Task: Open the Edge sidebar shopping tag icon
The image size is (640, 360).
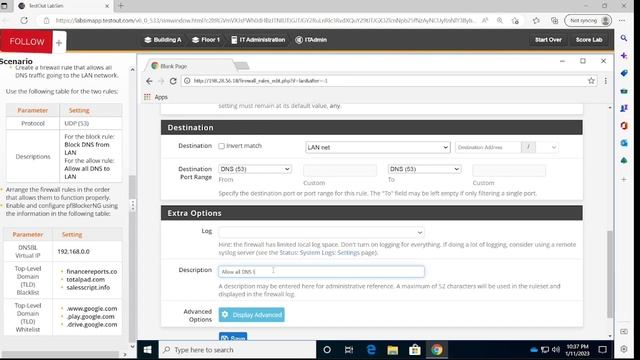Action: tap(624, 73)
